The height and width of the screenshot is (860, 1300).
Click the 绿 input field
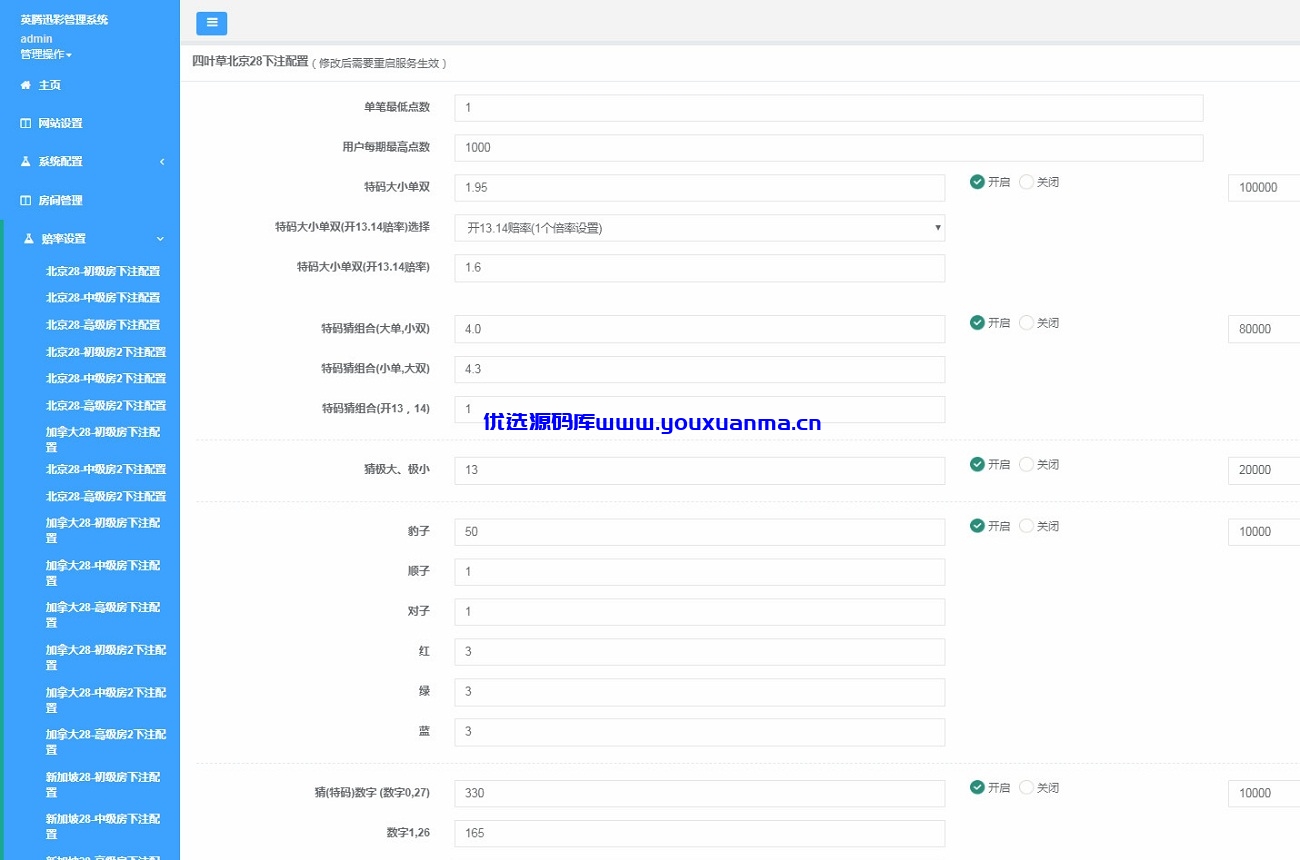700,692
